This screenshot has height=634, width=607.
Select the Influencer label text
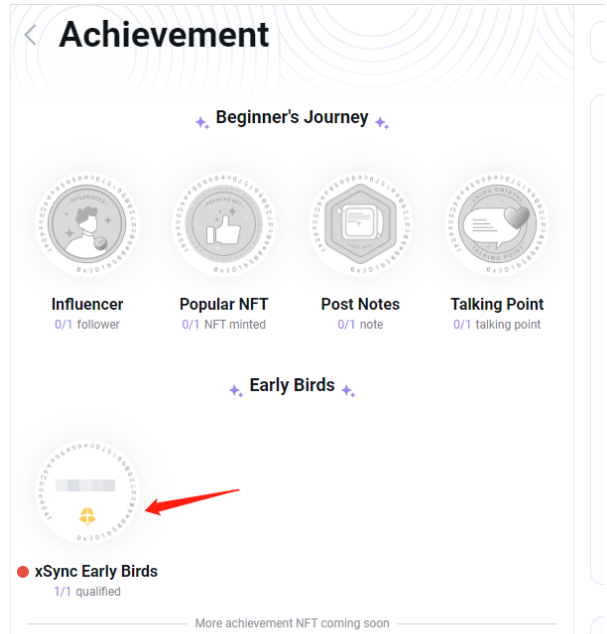[87, 304]
